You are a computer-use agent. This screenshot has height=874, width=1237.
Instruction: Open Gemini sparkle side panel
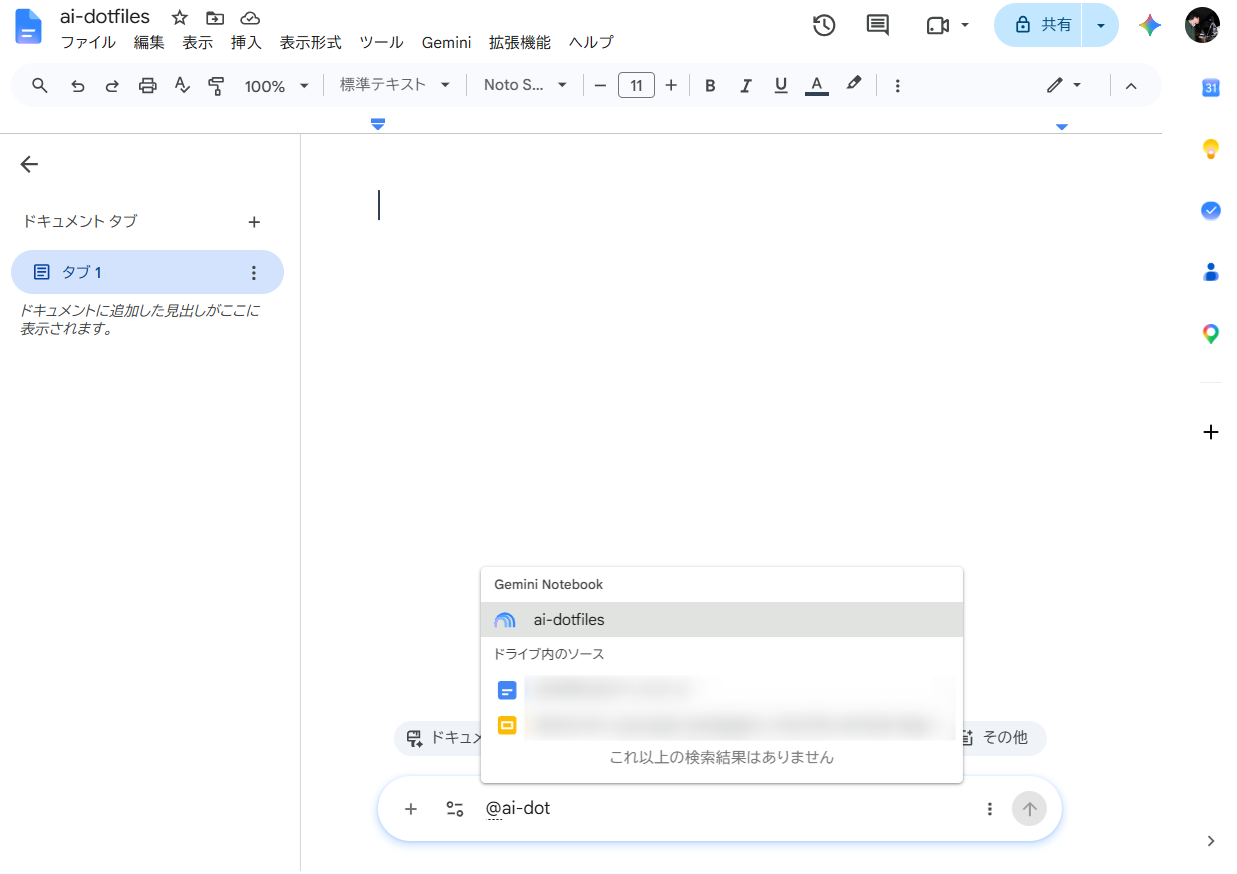[x=1150, y=26]
